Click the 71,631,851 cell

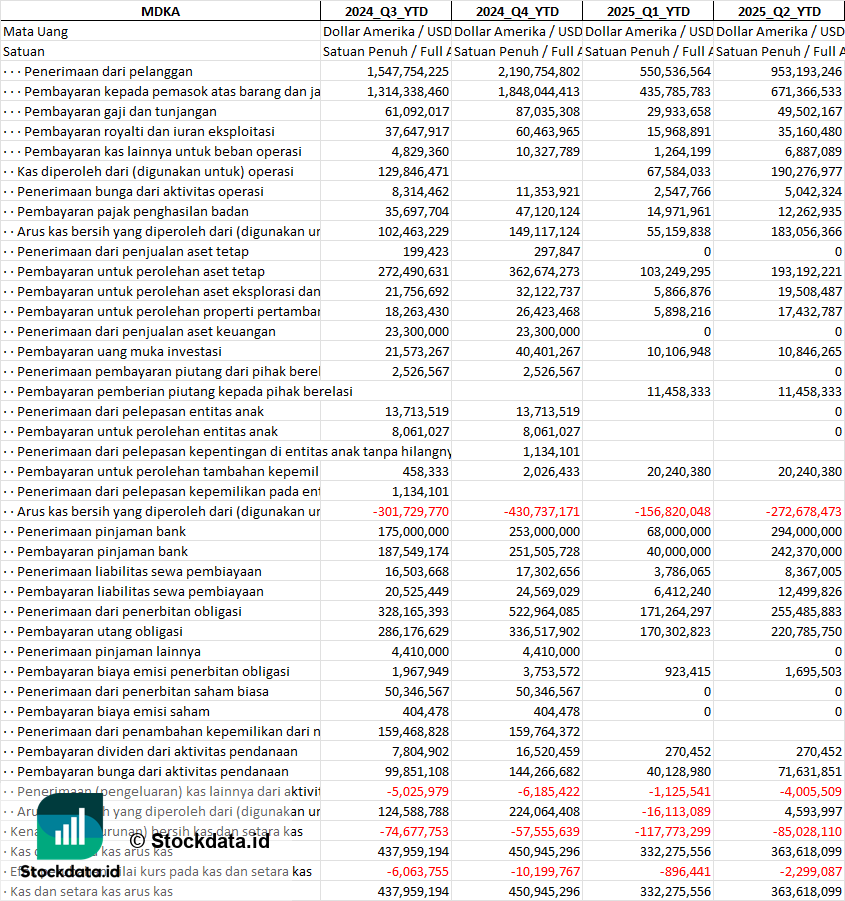(779, 772)
